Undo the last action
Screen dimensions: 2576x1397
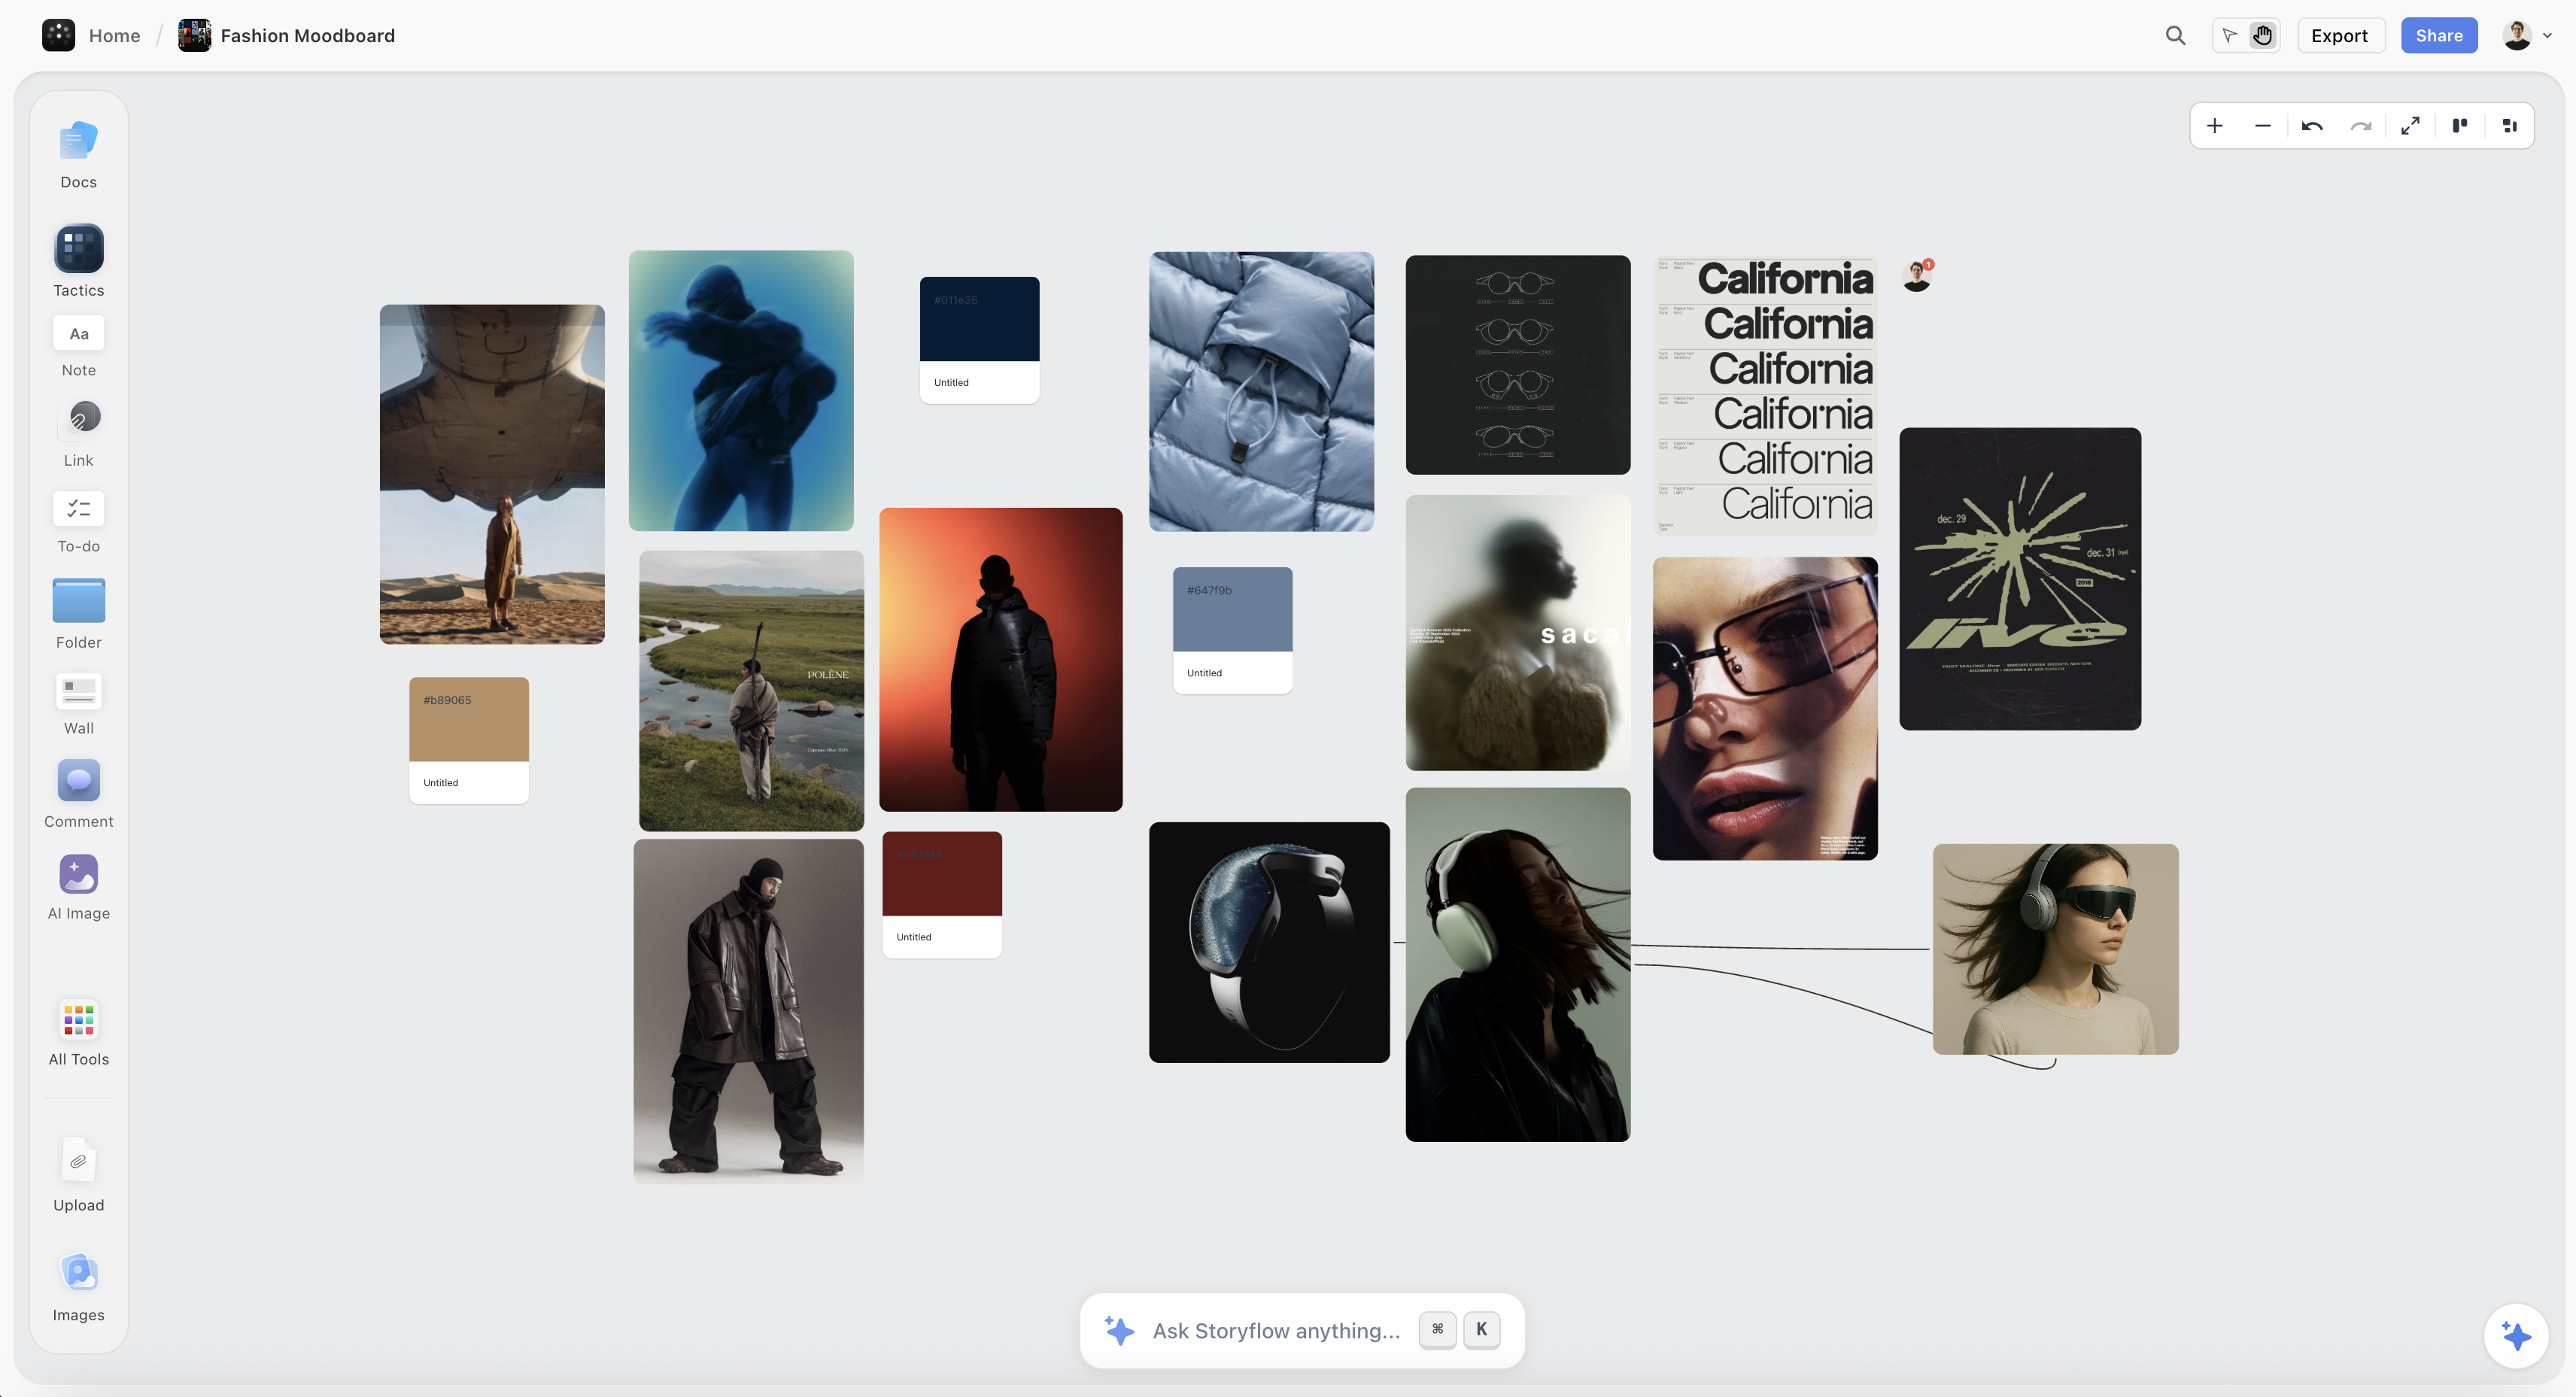click(x=2312, y=125)
